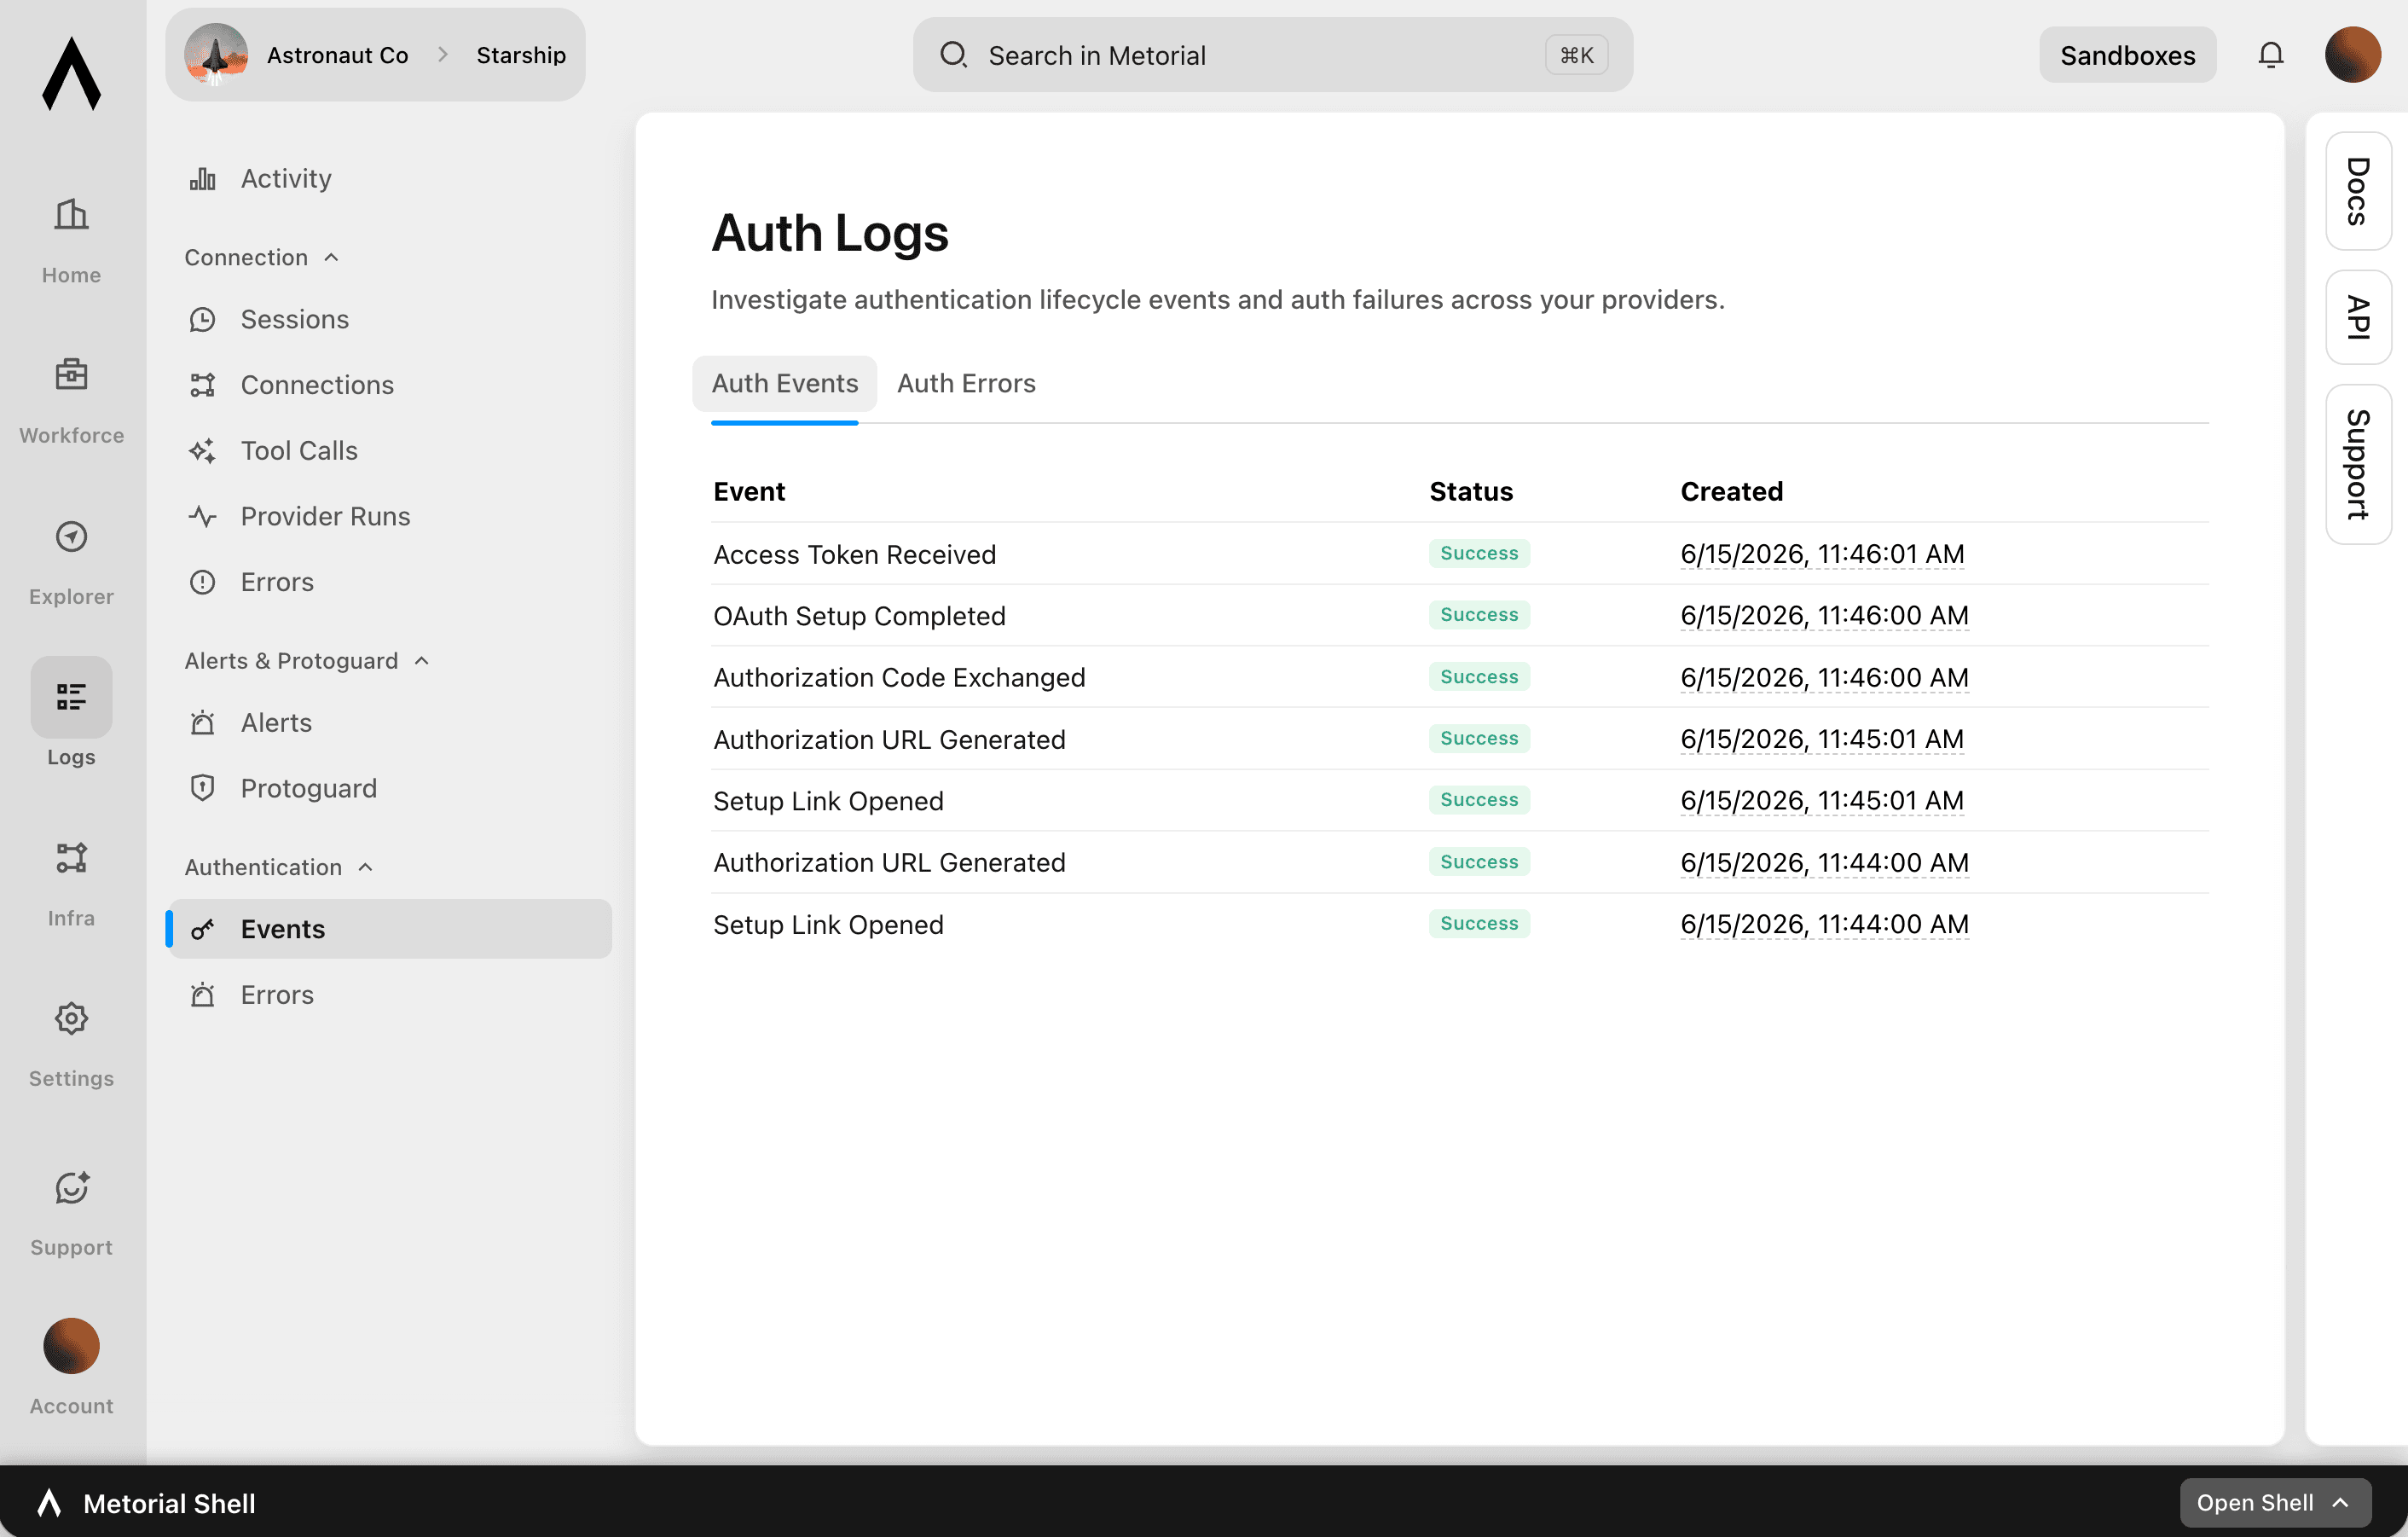Click the Protoguard shield icon
The height and width of the screenshot is (1537, 2408).
tap(203, 788)
